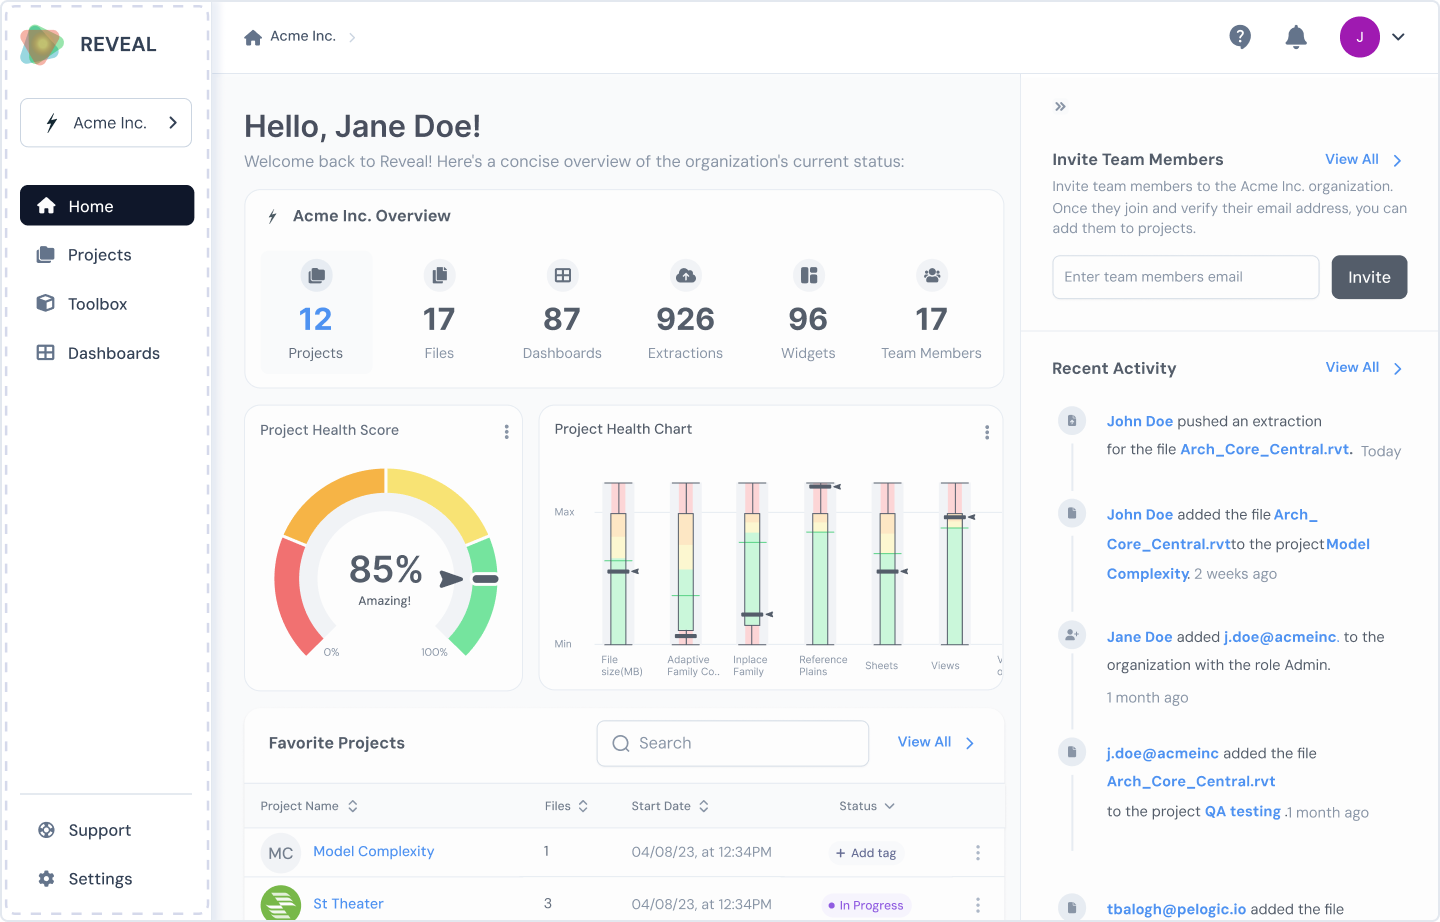
Task: Expand the user avatar dropdown arrow
Action: click(1398, 37)
